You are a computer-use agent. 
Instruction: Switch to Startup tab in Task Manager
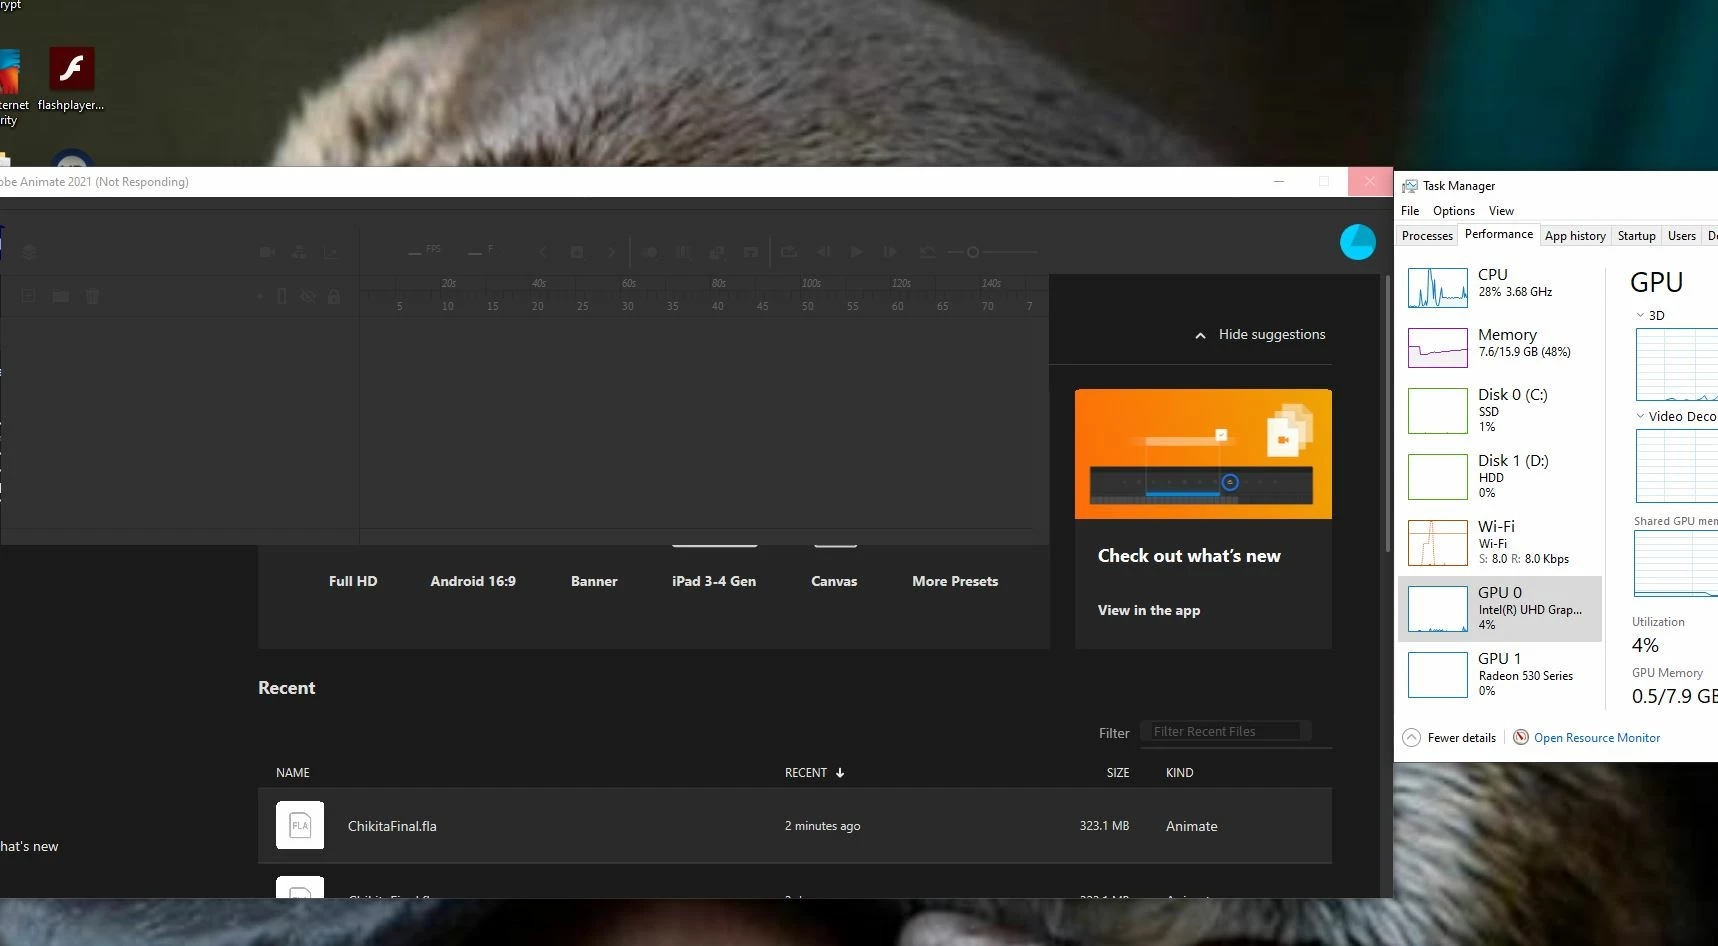(x=1637, y=236)
